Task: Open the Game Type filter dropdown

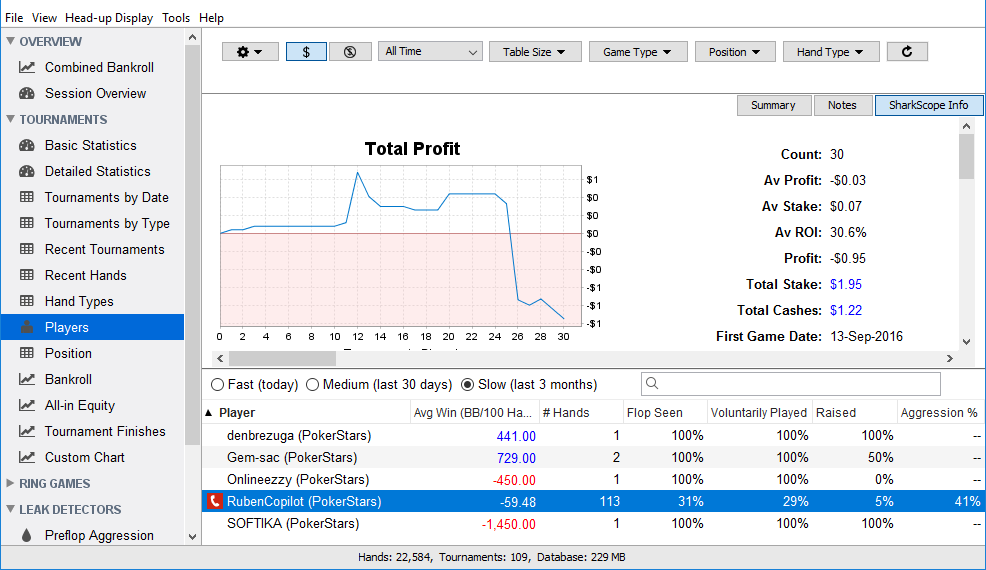Action: pos(638,52)
